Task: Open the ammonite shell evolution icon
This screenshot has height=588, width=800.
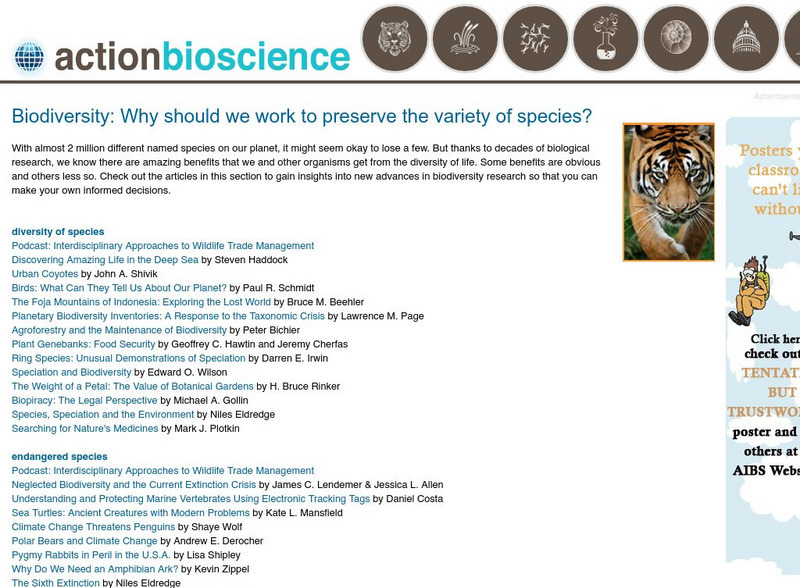Action: [677, 39]
